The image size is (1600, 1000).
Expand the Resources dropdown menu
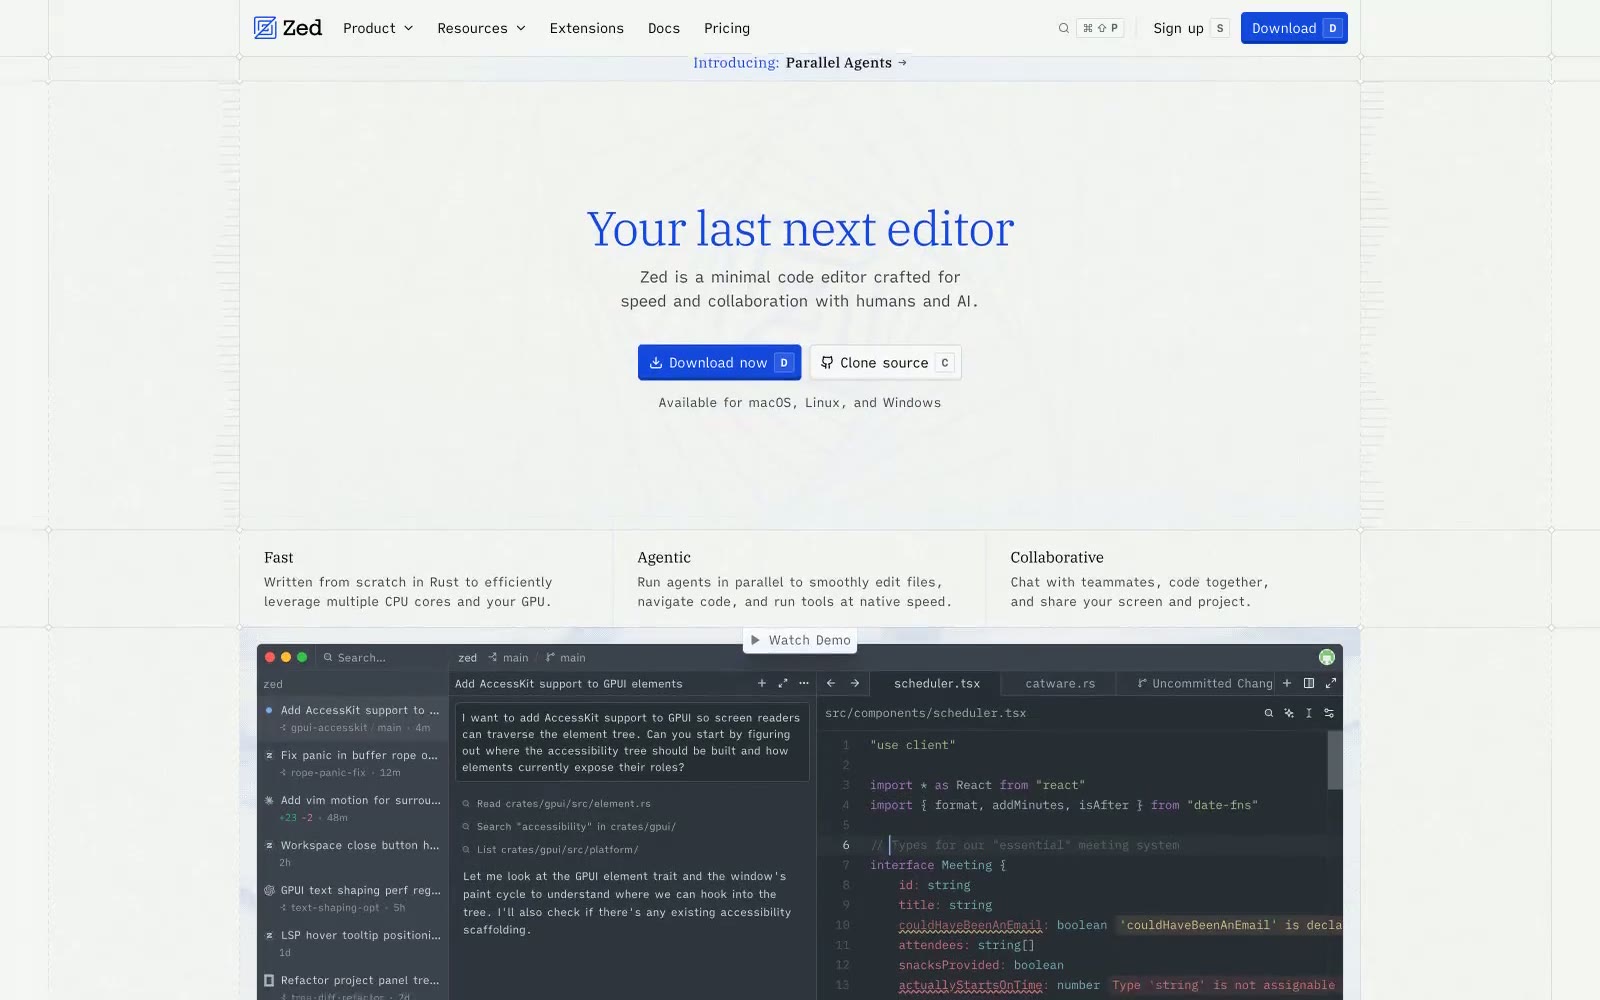[481, 28]
